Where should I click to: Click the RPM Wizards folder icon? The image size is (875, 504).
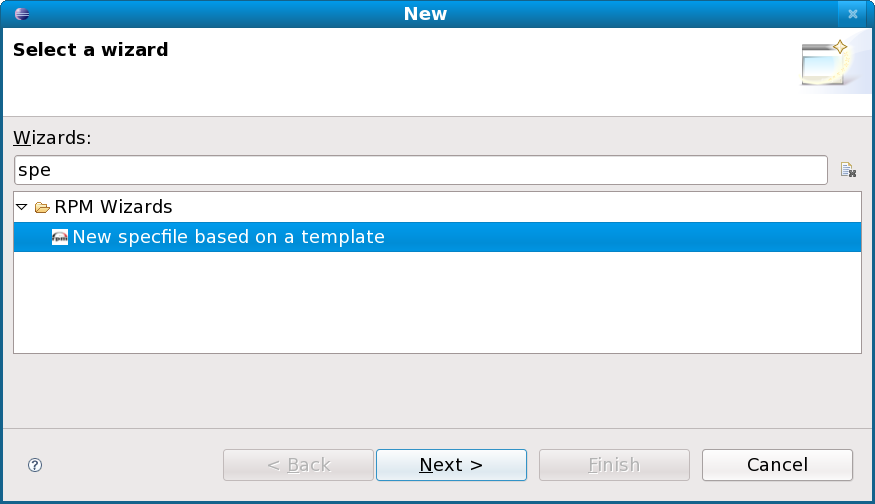pyautogui.click(x=42, y=208)
